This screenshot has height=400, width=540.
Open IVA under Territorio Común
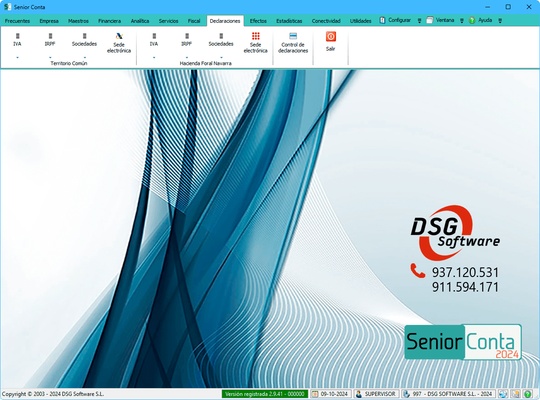(17, 40)
